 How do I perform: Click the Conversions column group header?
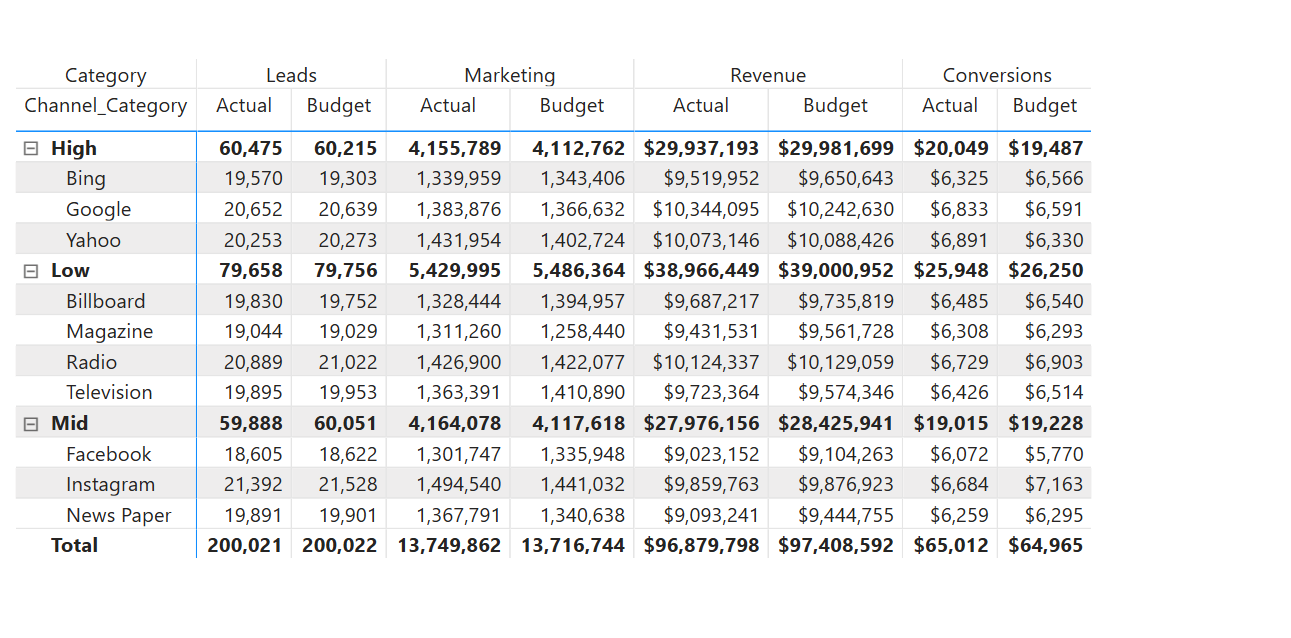(x=997, y=75)
